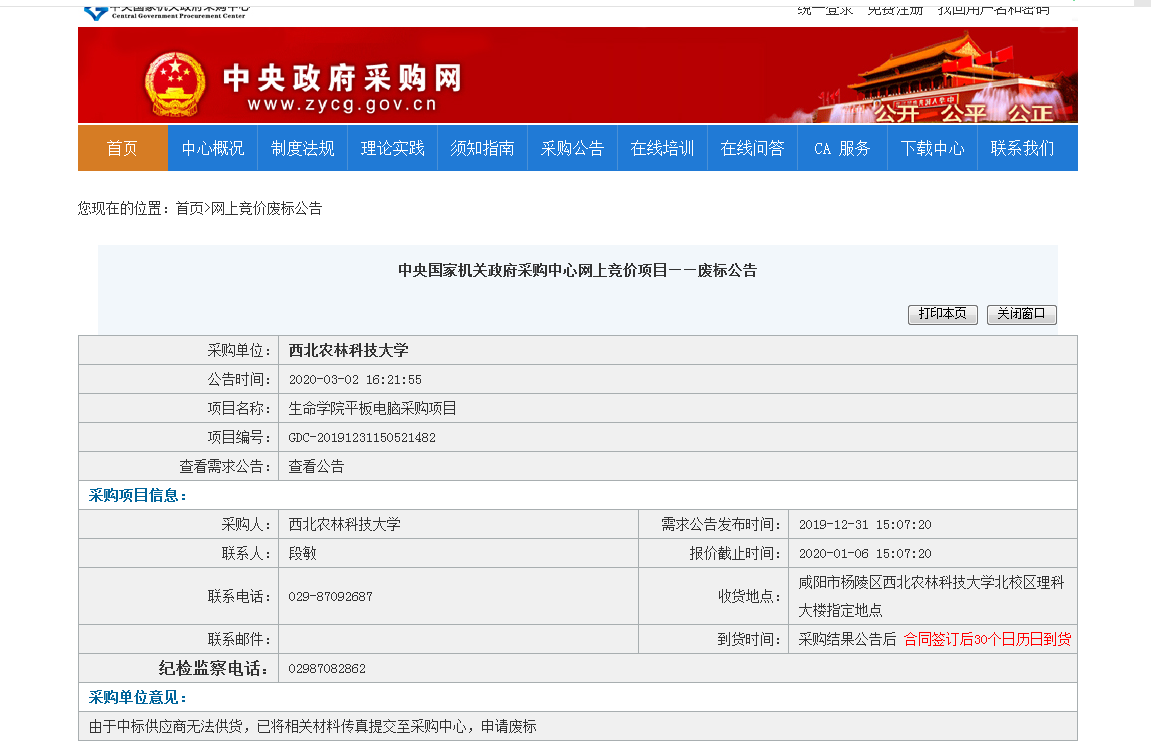Open 须知指南 navigation item
Viewport: 1151px width, 741px height.
coord(482,148)
